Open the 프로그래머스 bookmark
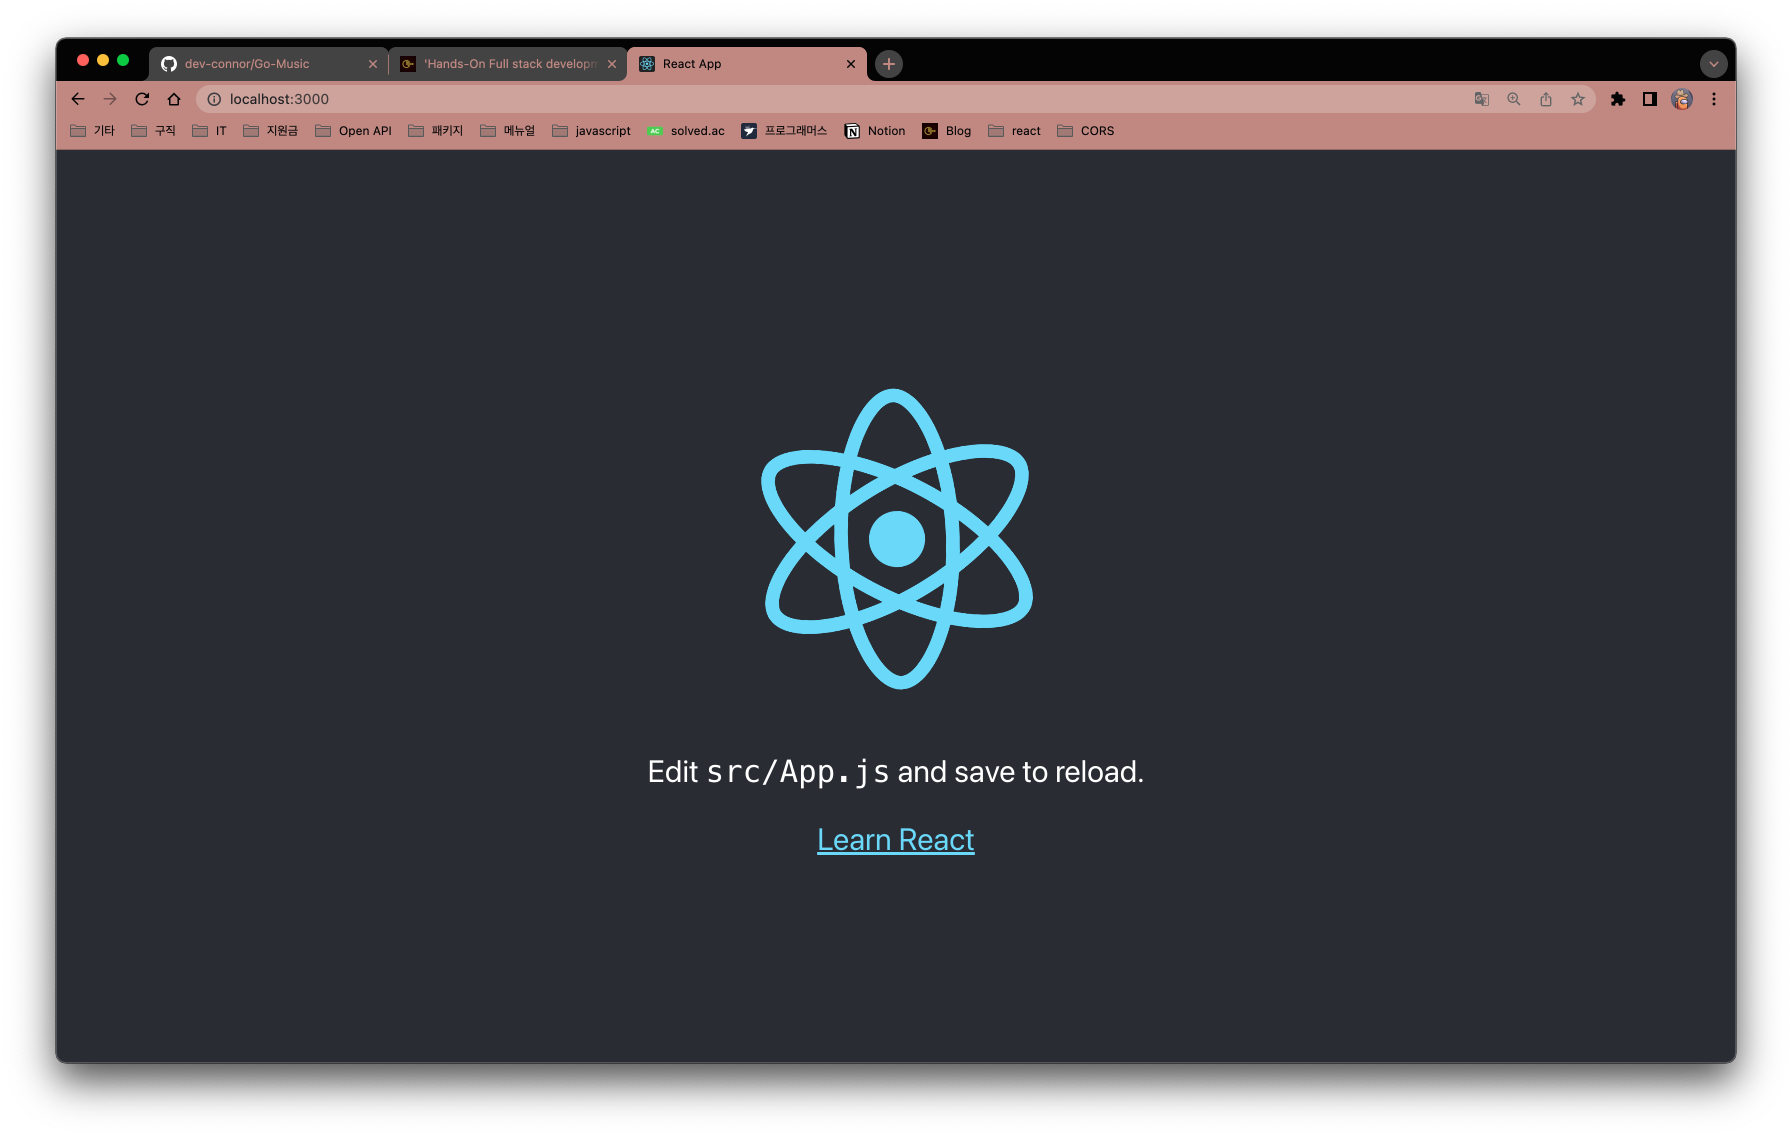 (x=785, y=131)
